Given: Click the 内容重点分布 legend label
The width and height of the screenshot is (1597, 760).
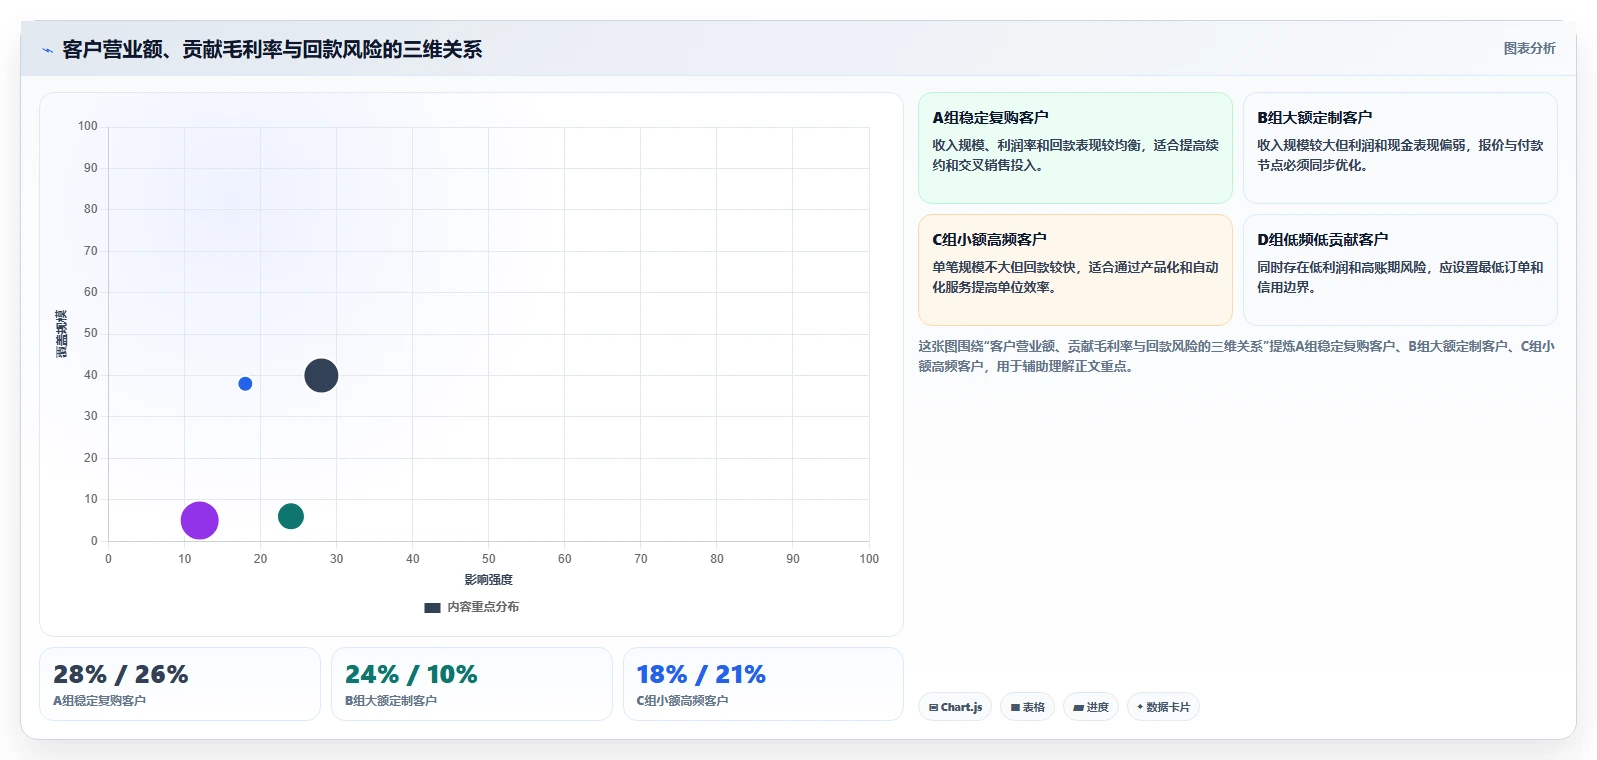Looking at the screenshot, I should (x=483, y=607).
